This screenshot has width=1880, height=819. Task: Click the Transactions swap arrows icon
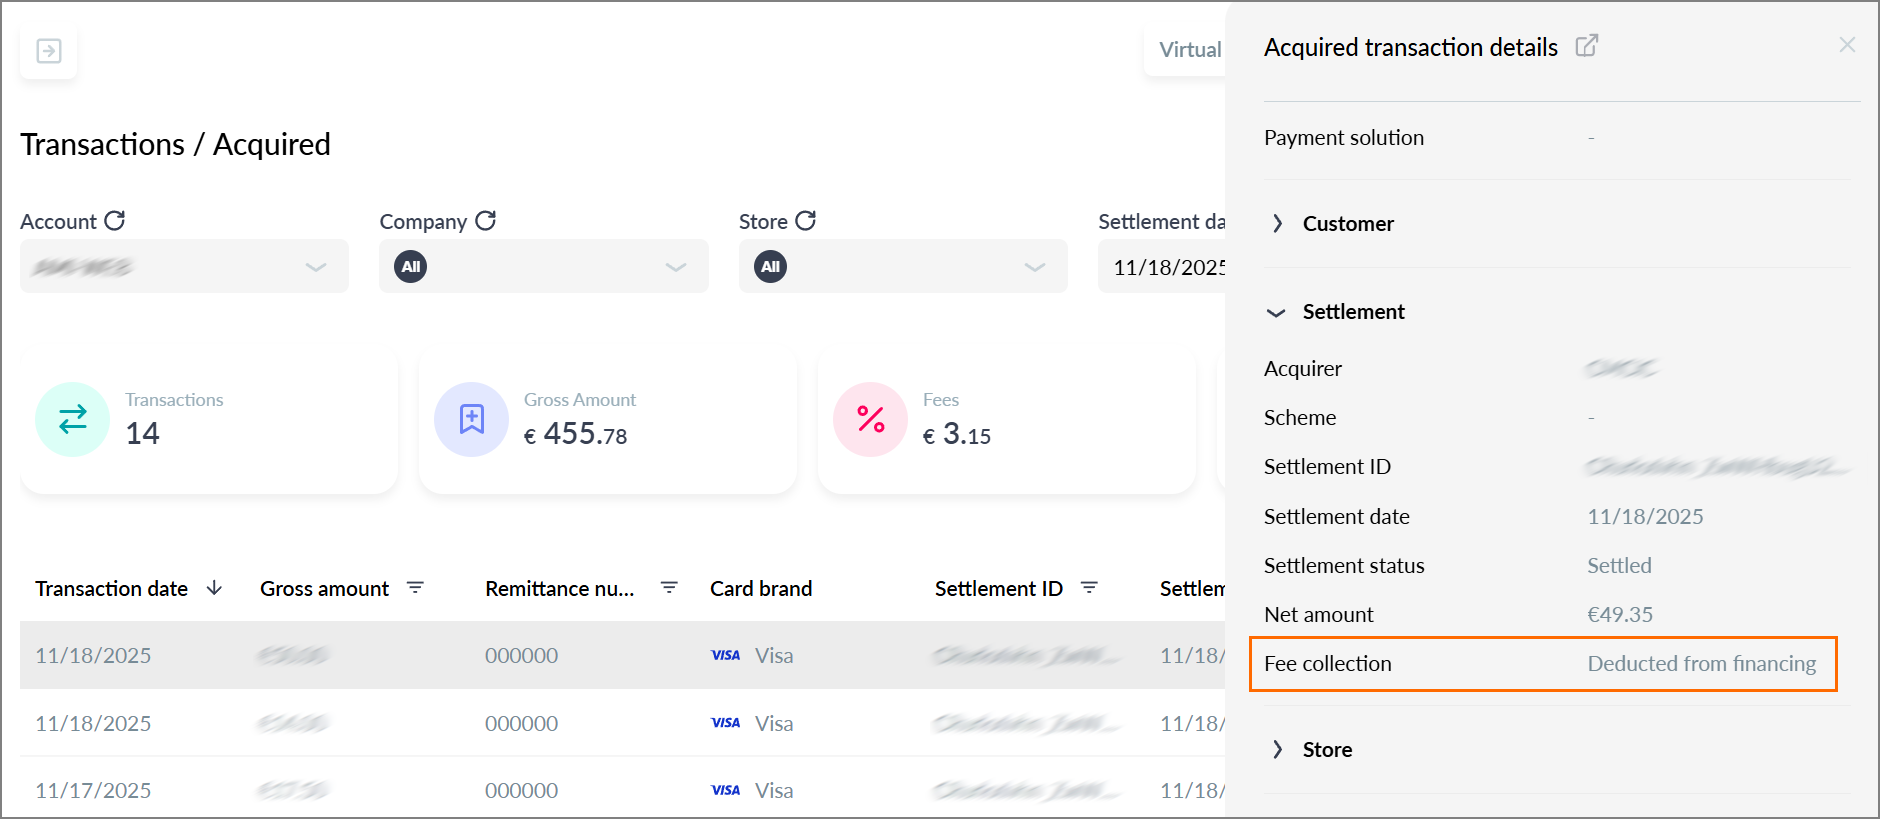pos(72,419)
